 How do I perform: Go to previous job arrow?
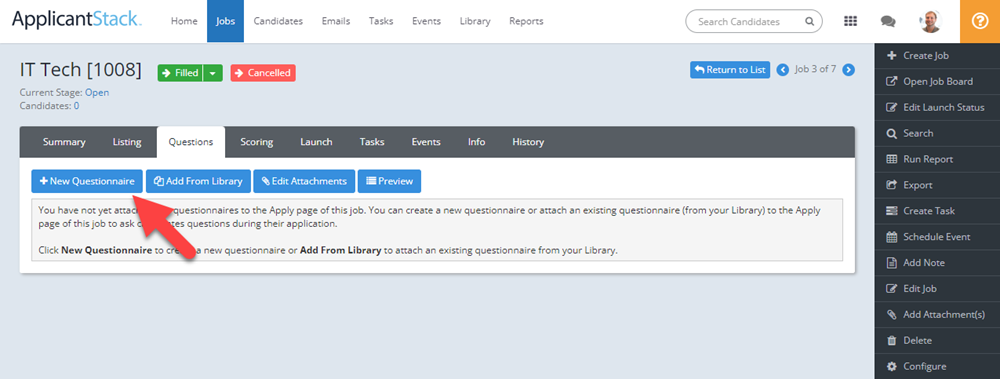tap(783, 70)
